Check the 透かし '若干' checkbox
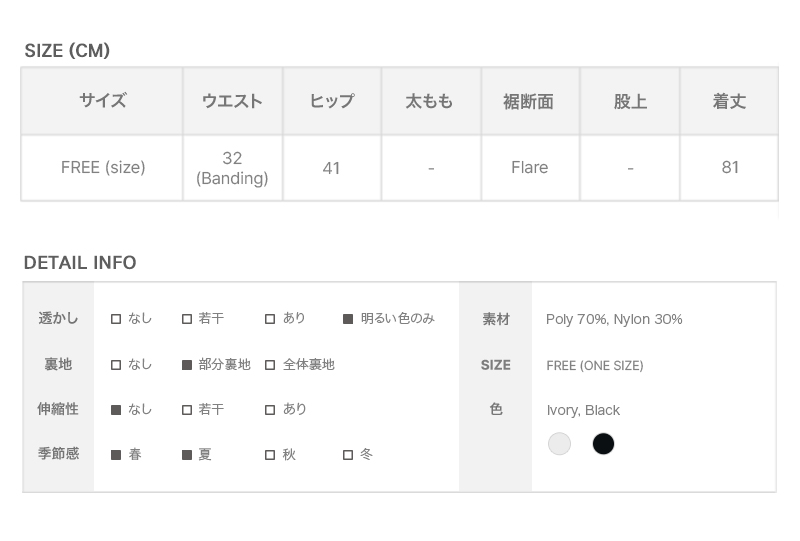Image resolution: width=800 pixels, height=541 pixels. [187, 319]
